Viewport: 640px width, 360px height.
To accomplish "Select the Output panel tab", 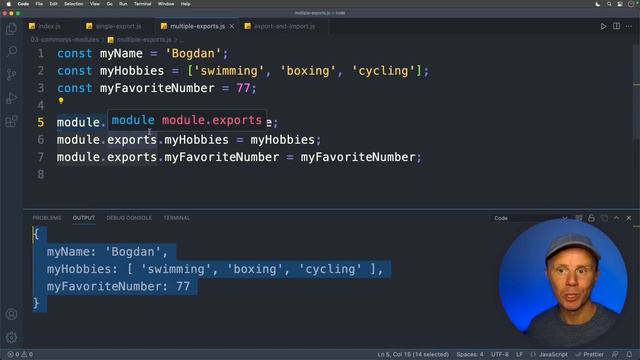I will pos(84,218).
